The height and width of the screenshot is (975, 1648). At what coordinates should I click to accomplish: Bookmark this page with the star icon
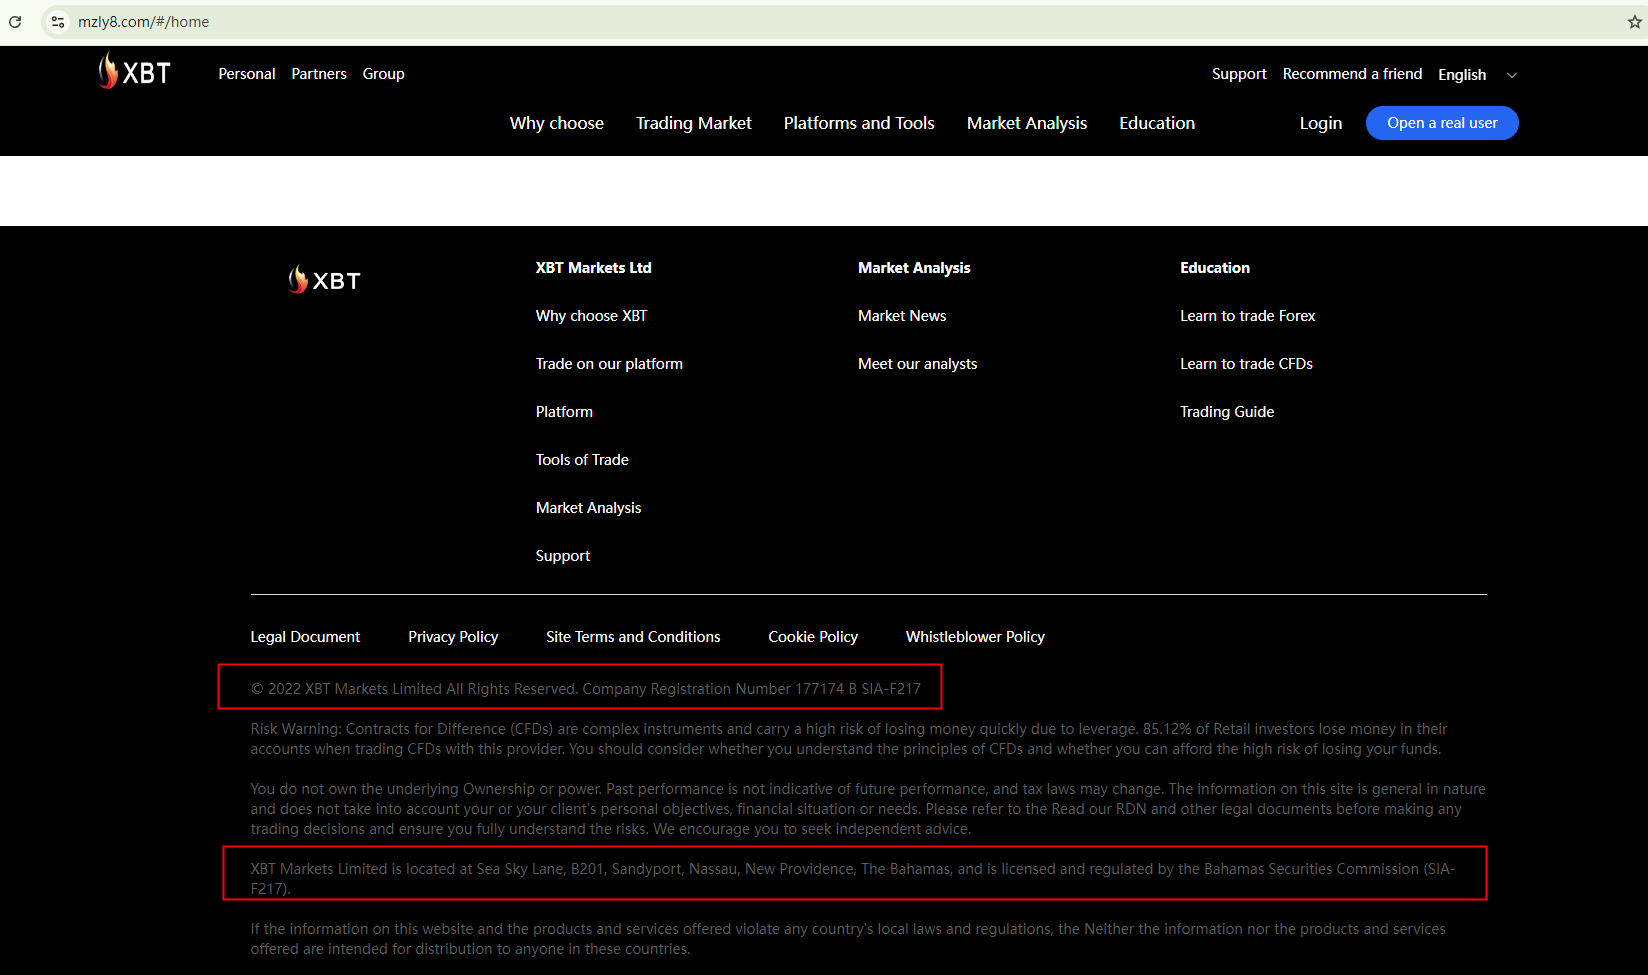(1634, 22)
